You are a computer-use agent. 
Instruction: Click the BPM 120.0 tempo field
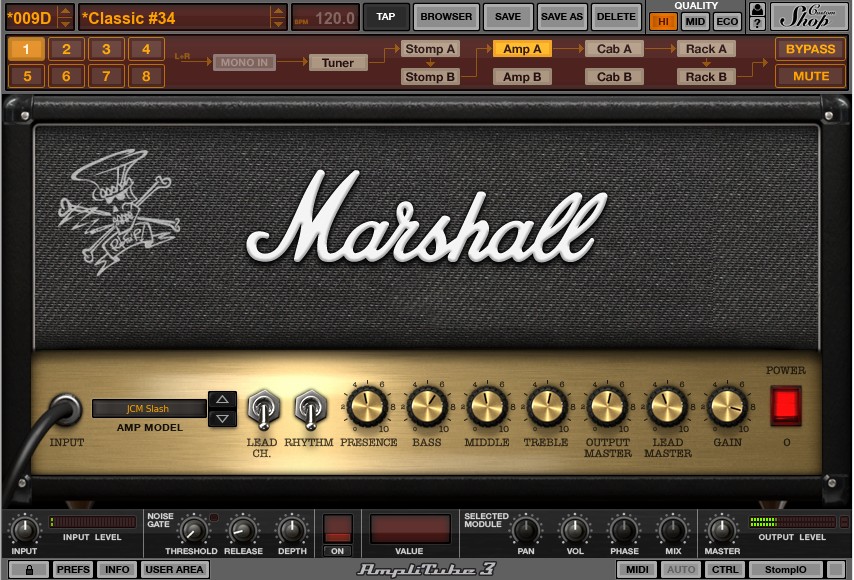(x=326, y=18)
